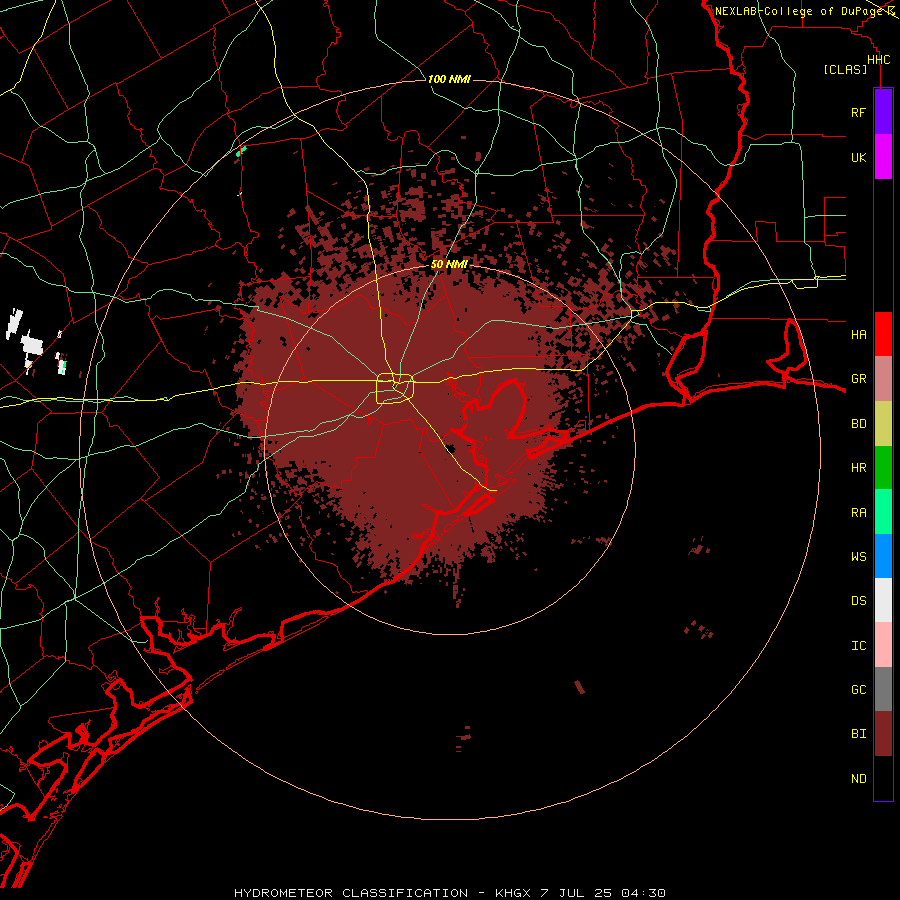The image size is (900, 900).
Task: Select the "GC" legend label
Action: coord(858,689)
